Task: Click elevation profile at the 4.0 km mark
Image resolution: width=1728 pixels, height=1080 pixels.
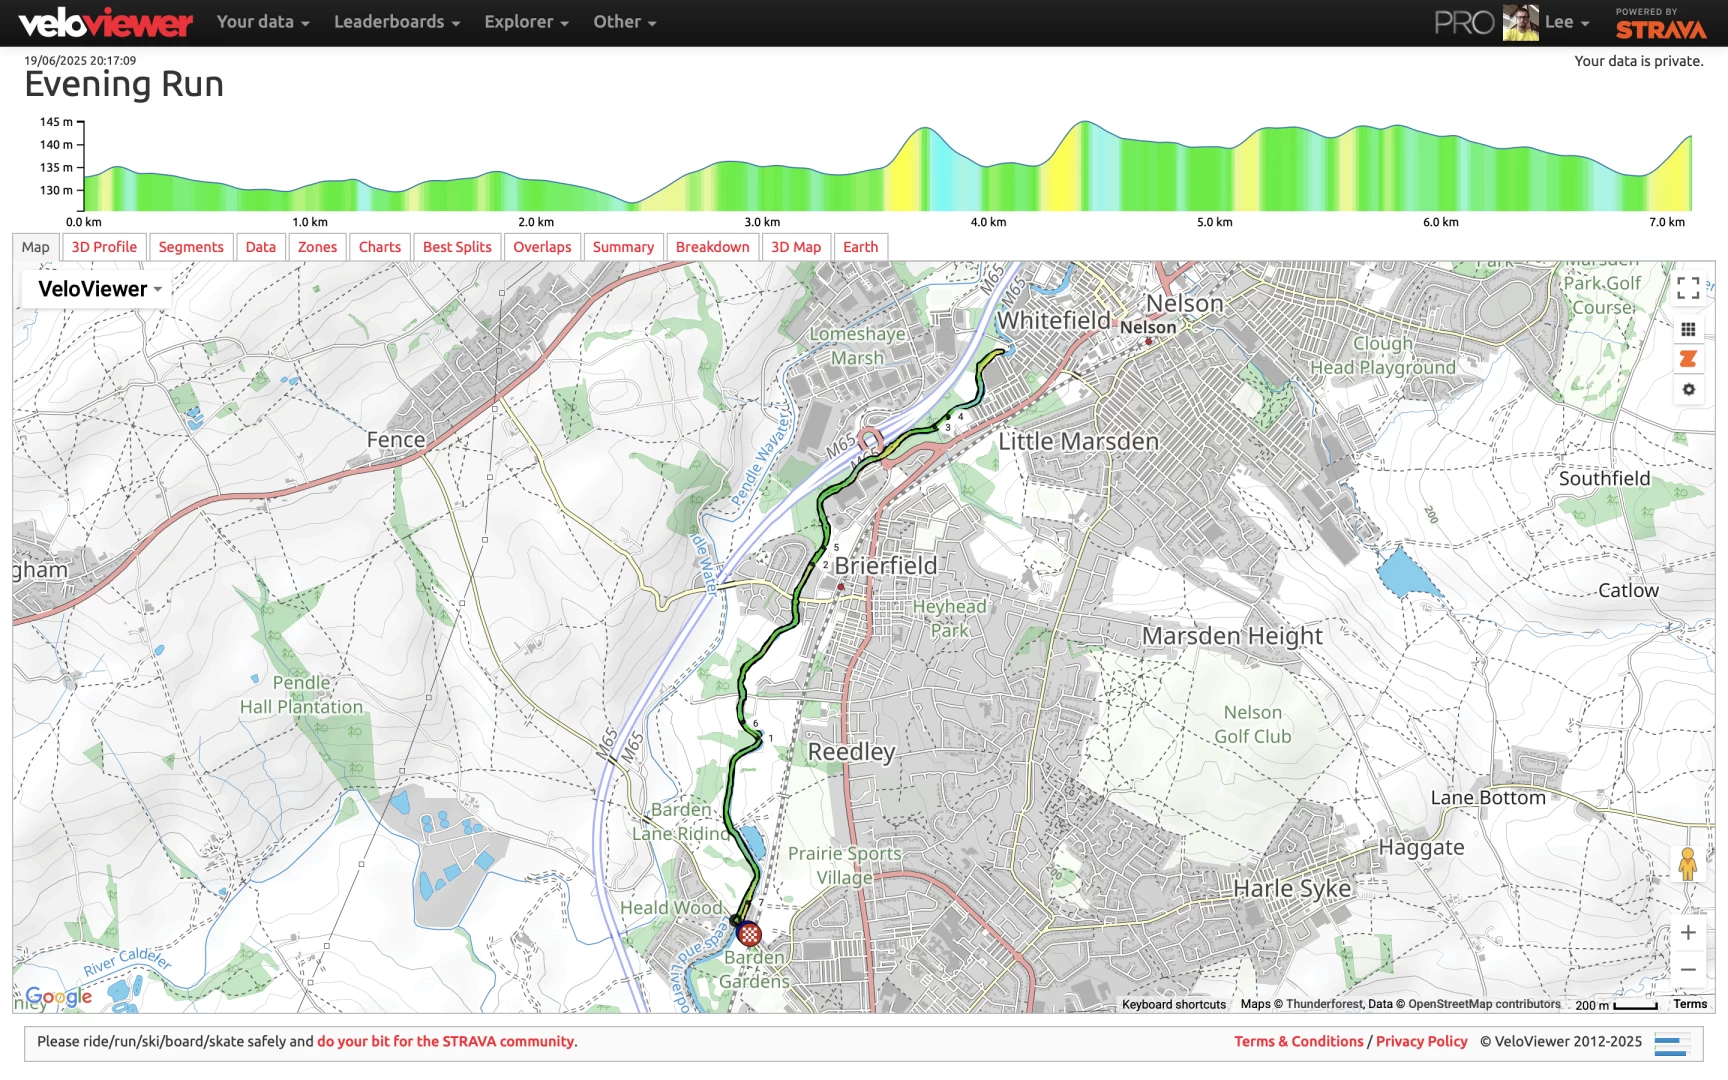Action: (988, 180)
